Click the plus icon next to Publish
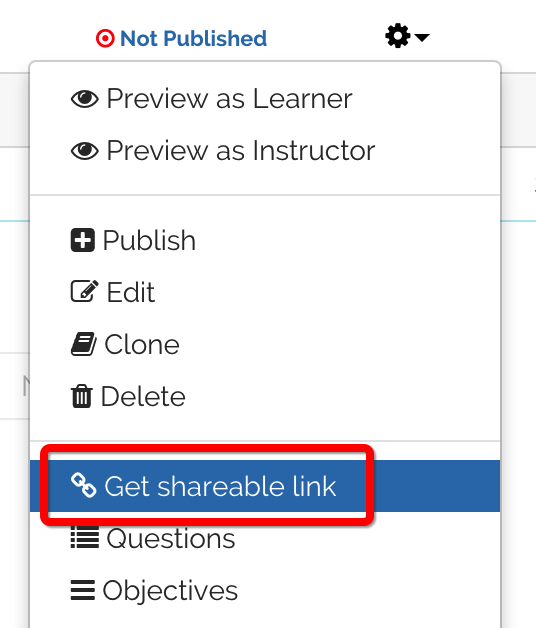This screenshot has height=628, width=536. [83, 240]
